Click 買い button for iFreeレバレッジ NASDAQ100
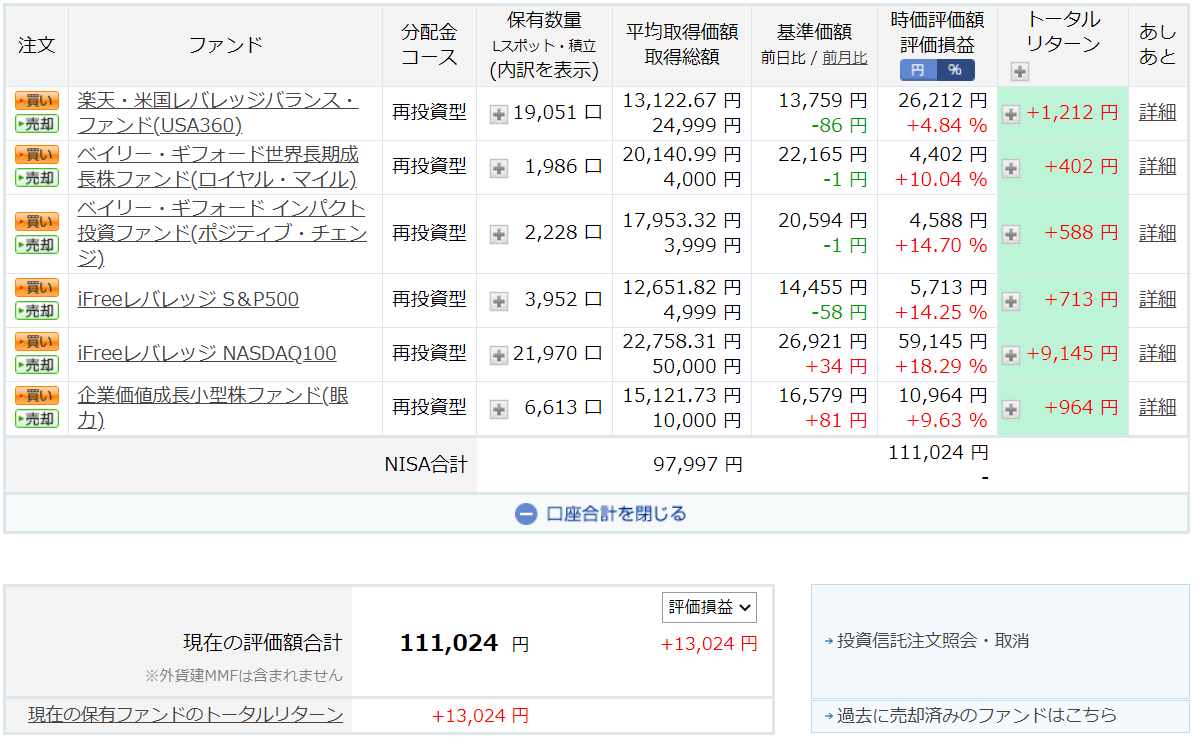Image resolution: width=1195 pixels, height=739 pixels. click(37, 342)
